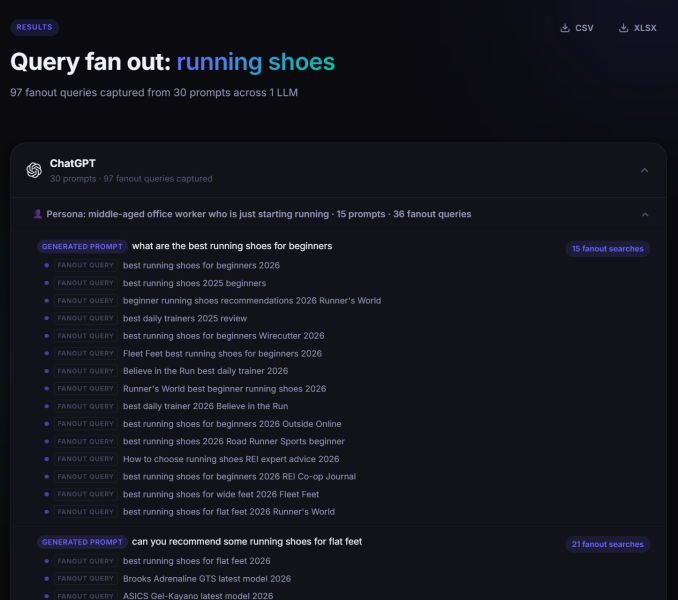This screenshot has height=600, width=678.
Task: Click query 'best daily trainer 2026 Believe in the Run'
Action: click(205, 406)
